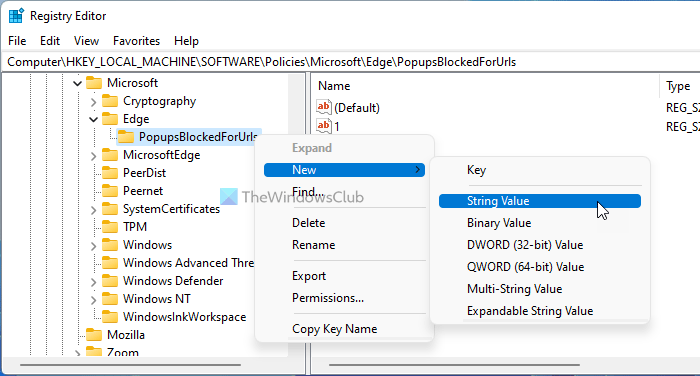The height and width of the screenshot is (376, 700).
Task: Click the Windows Defender folder icon
Action: coord(110,280)
